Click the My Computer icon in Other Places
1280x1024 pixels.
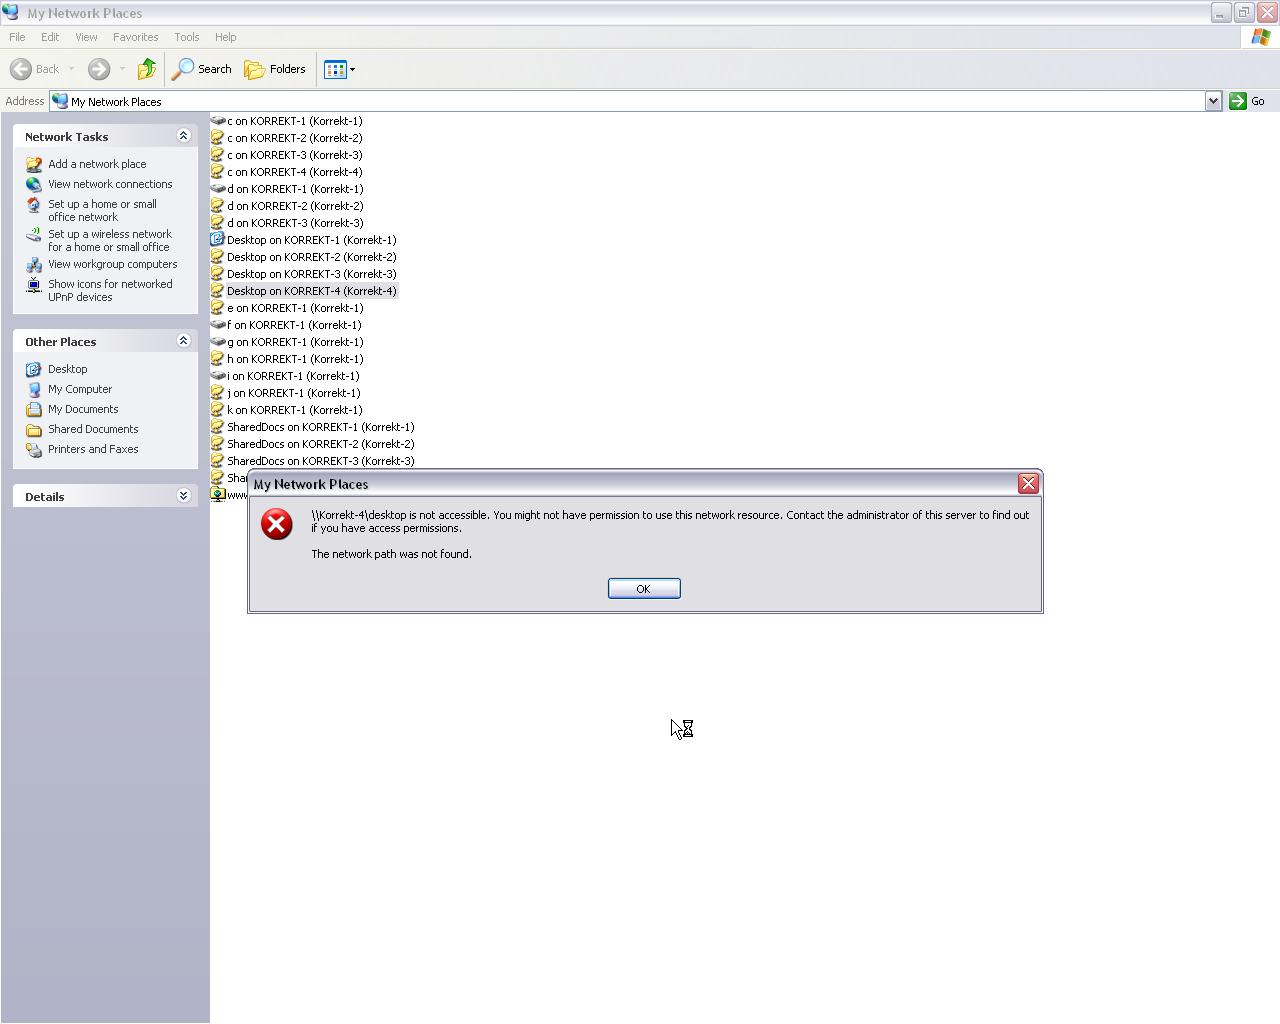tap(34, 389)
